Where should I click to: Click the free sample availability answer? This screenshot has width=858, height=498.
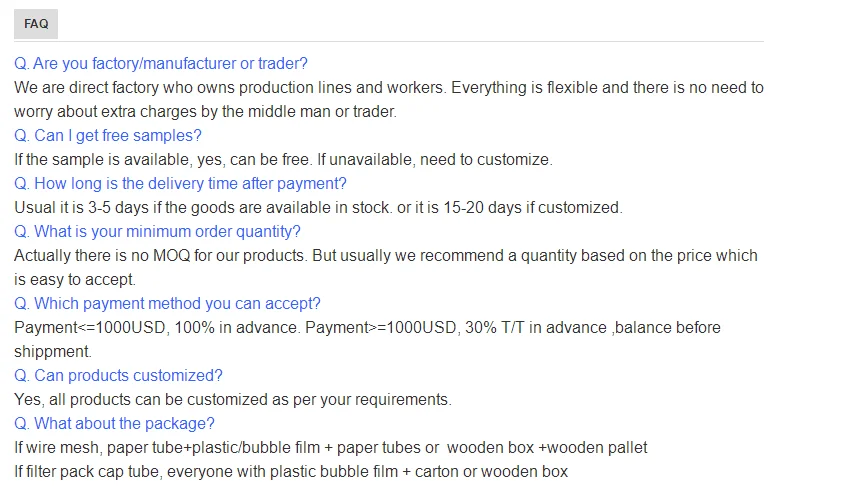click(283, 160)
